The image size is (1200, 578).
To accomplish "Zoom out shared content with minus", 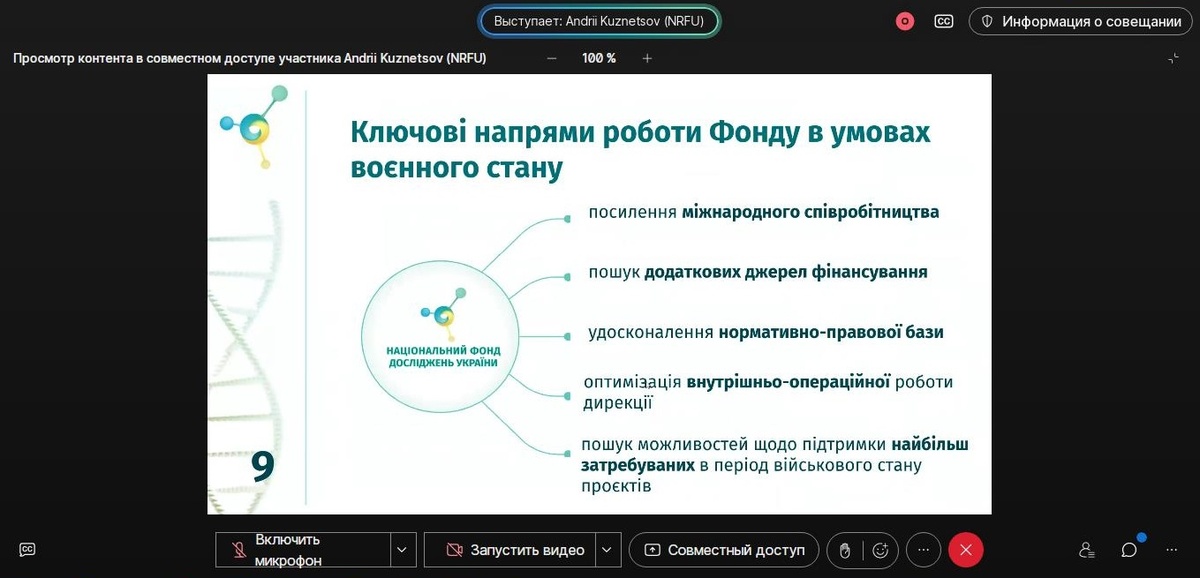I will click(552, 58).
